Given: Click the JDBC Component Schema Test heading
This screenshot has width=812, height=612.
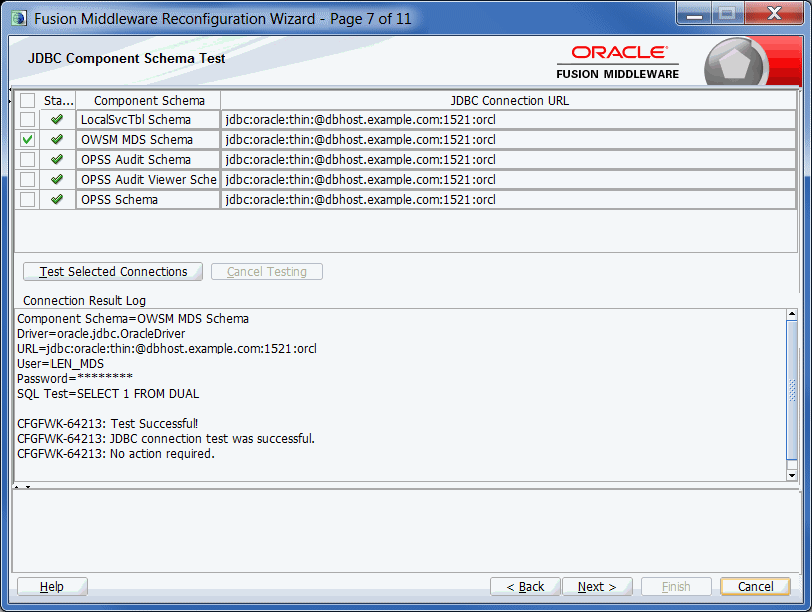Looking at the screenshot, I should pyautogui.click(x=126, y=59).
